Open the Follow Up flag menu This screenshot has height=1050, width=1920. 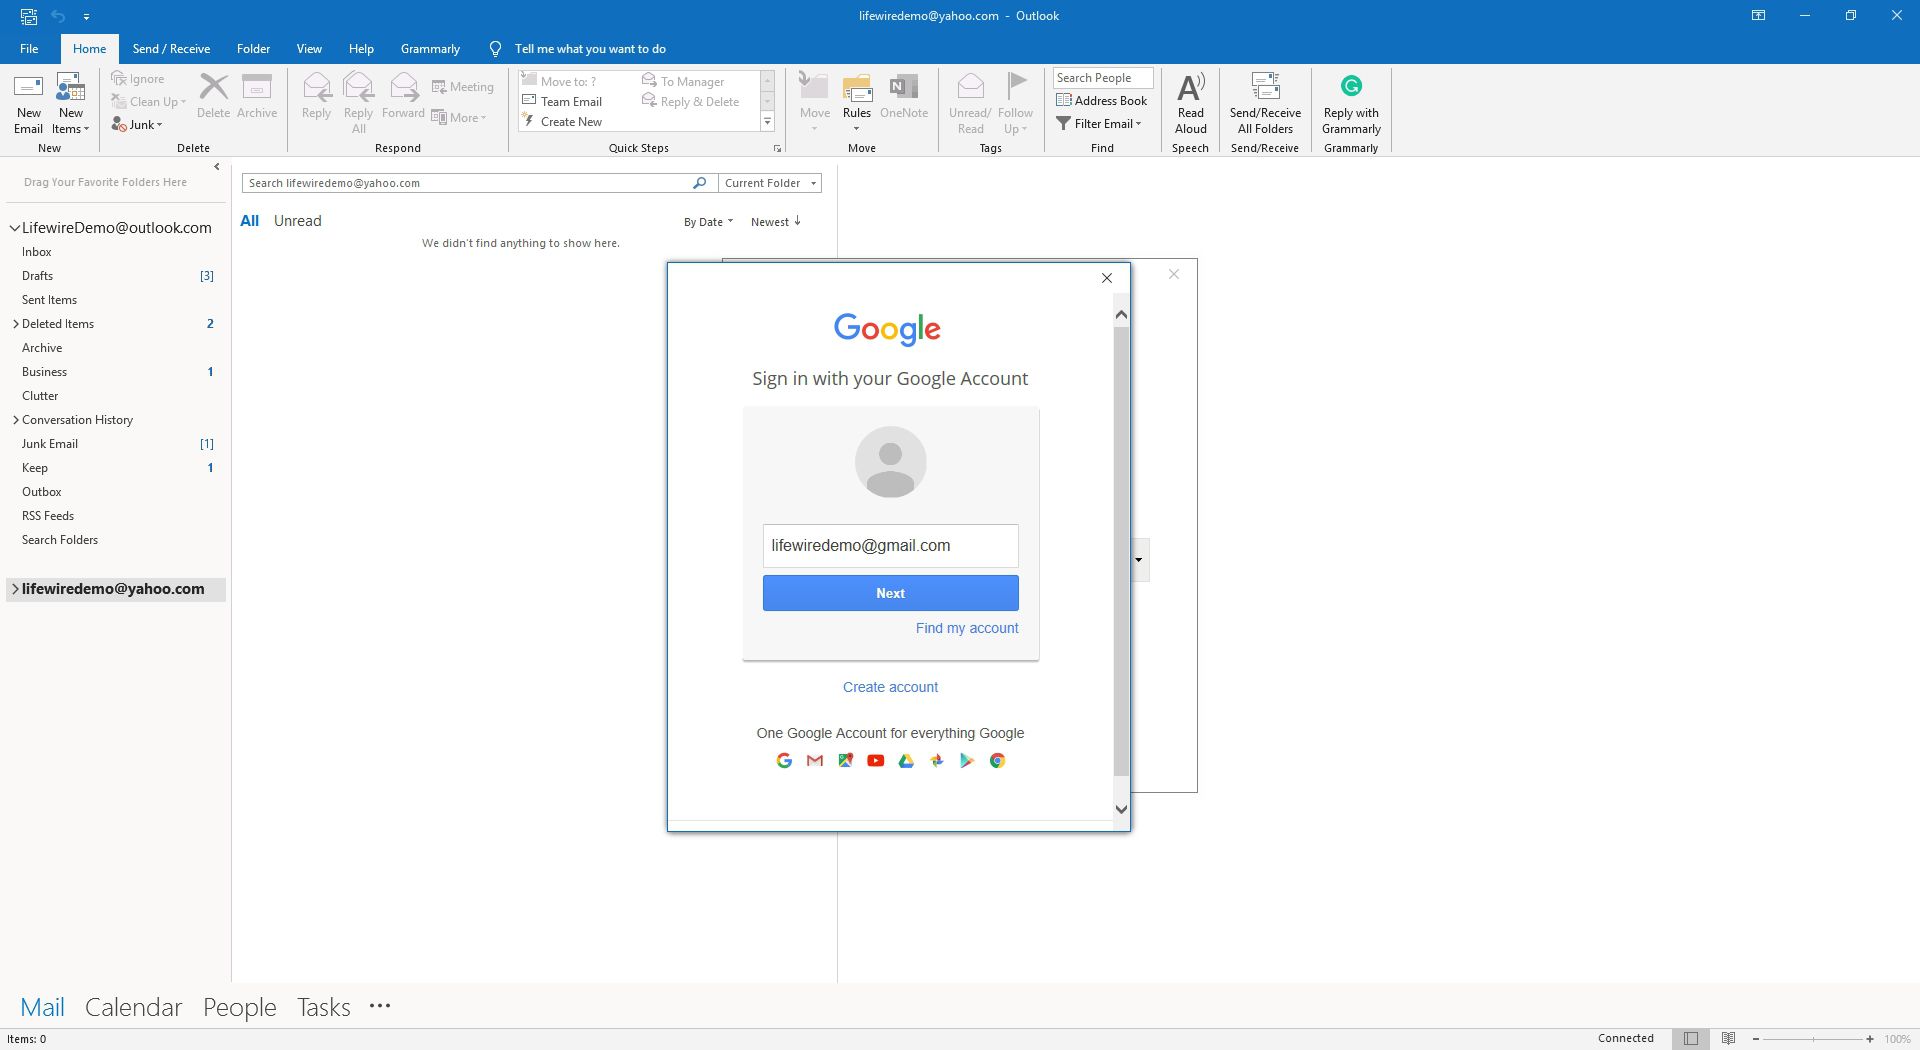click(1016, 103)
